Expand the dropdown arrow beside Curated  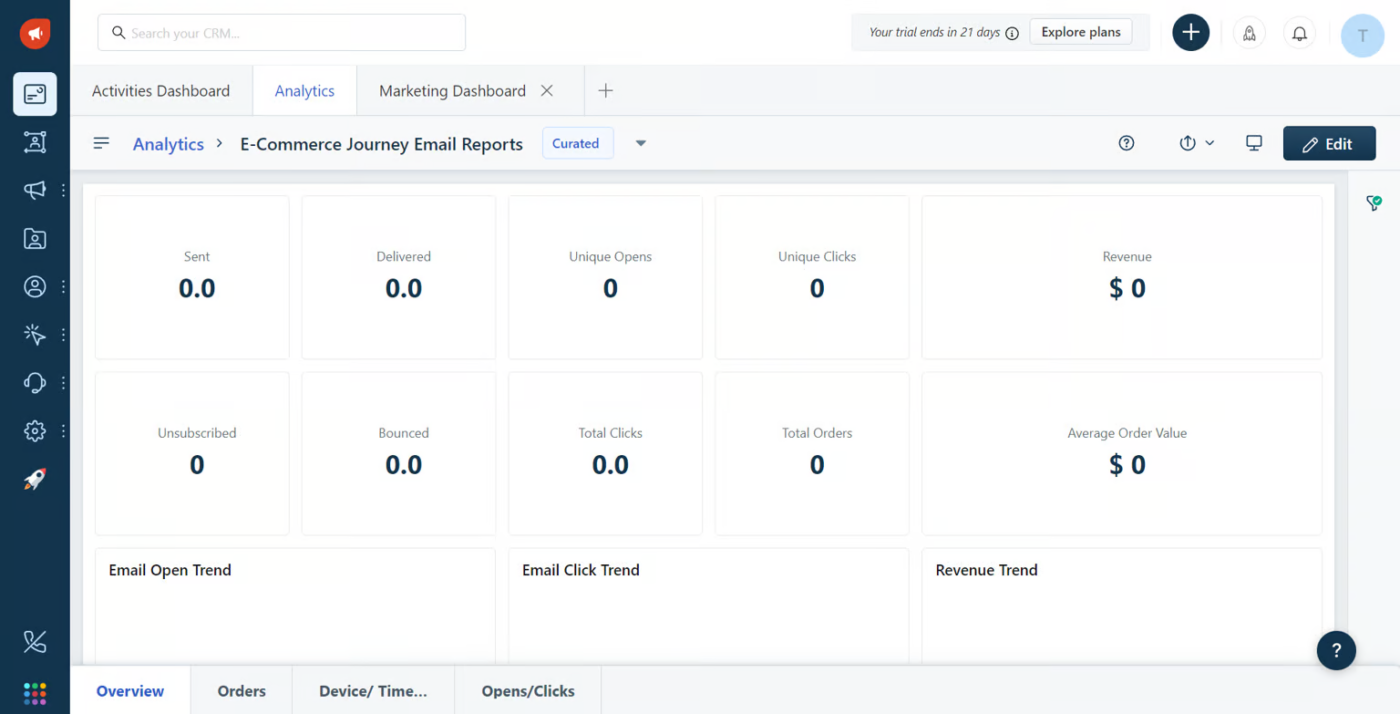coord(641,143)
